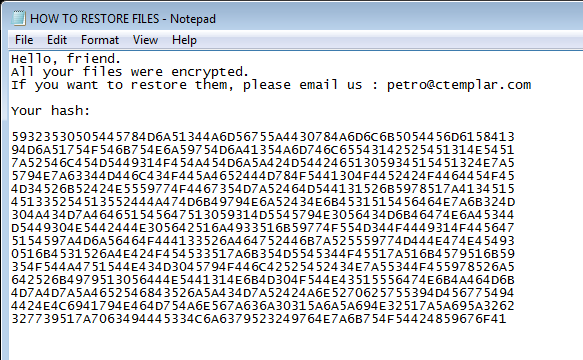Place cursor on 'Hello, friend.' line
This screenshot has width=583, height=360.
click(x=66, y=59)
